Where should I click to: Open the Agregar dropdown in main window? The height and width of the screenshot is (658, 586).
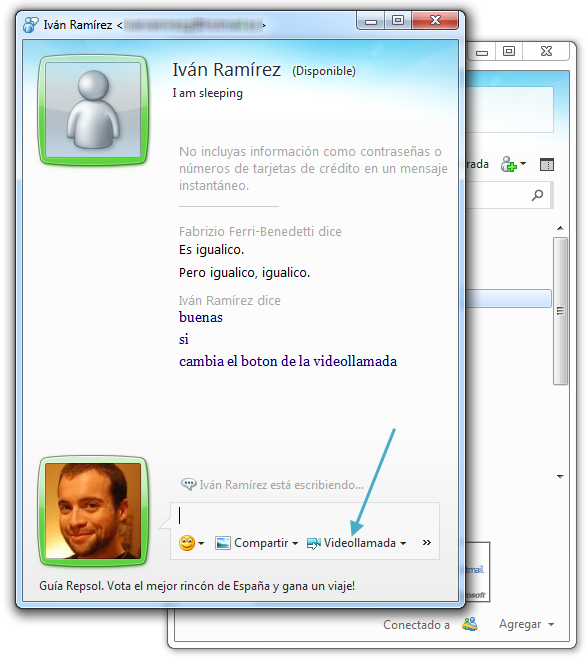coord(526,624)
